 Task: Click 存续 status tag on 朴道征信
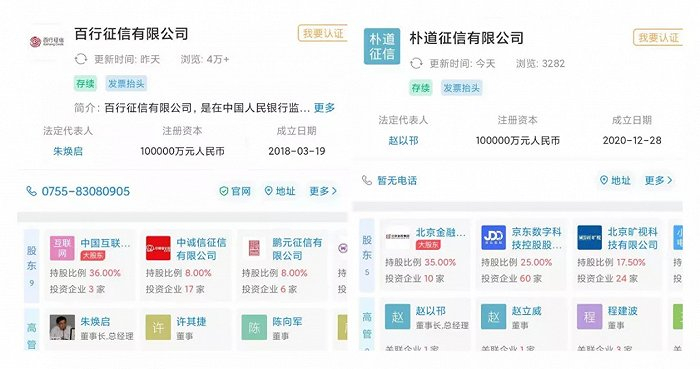click(x=420, y=88)
